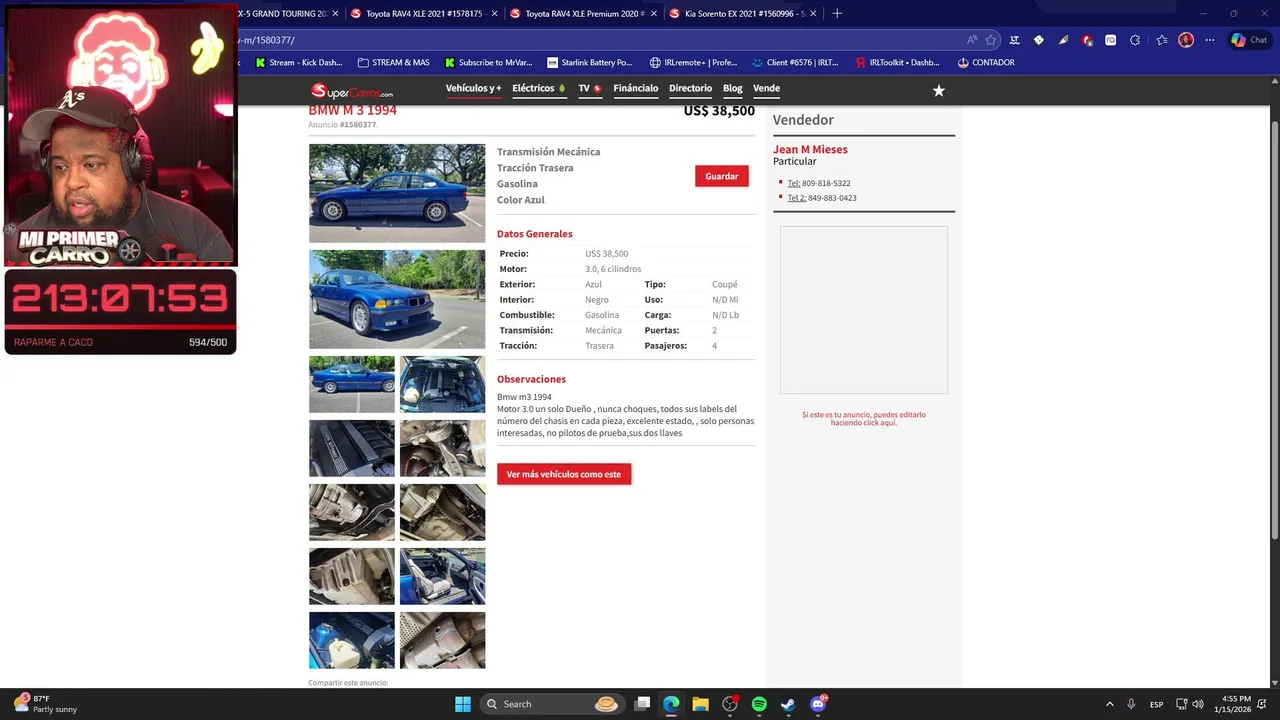Image resolution: width=1280 pixels, height=720 pixels.
Task: Open CONTADOR bookmark
Action: point(986,62)
